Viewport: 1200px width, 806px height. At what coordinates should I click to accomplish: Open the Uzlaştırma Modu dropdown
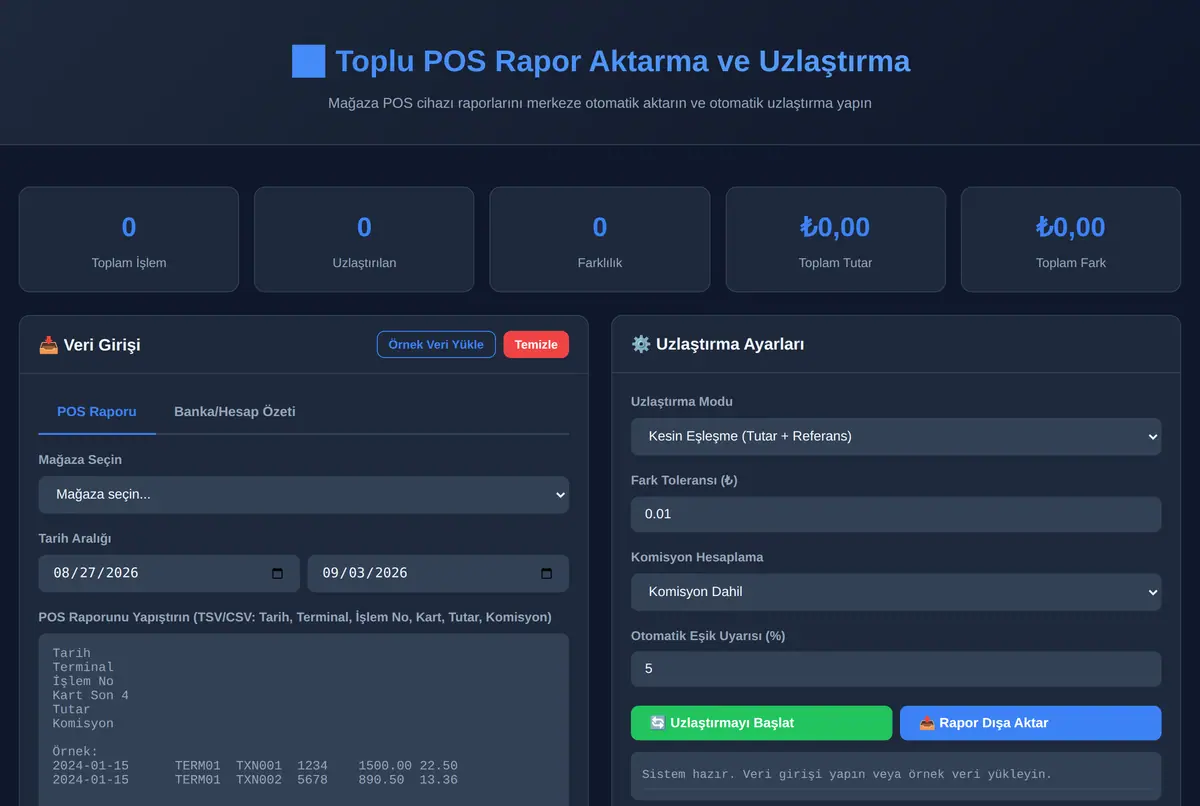pos(896,436)
